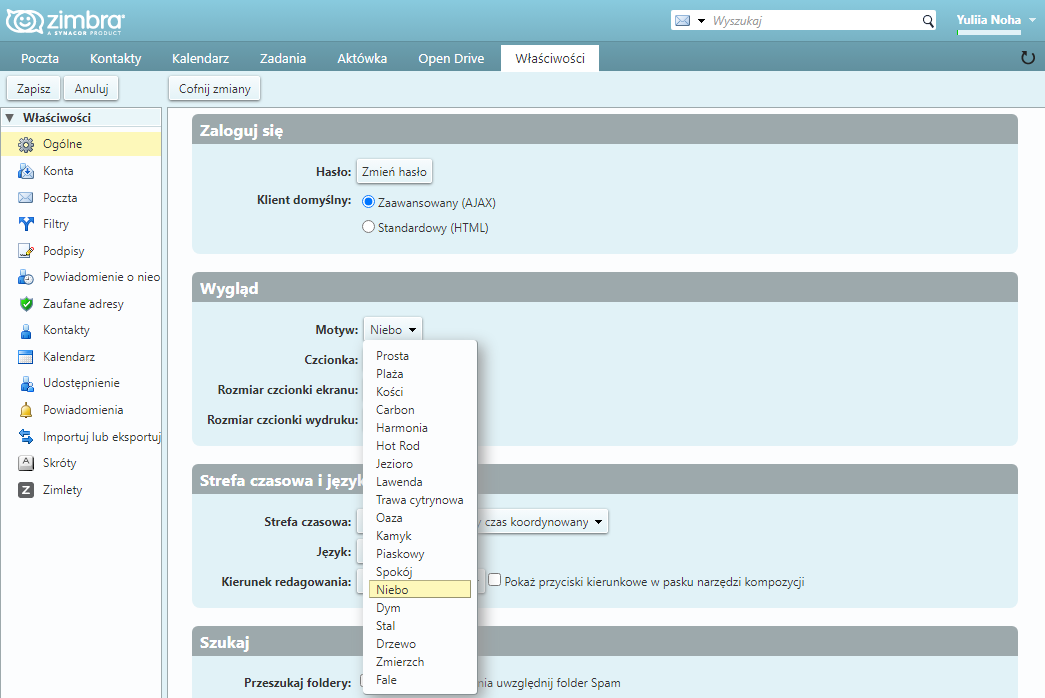Select Standardowy (HTML) radio button
This screenshot has width=1045, height=698.
click(x=368, y=227)
